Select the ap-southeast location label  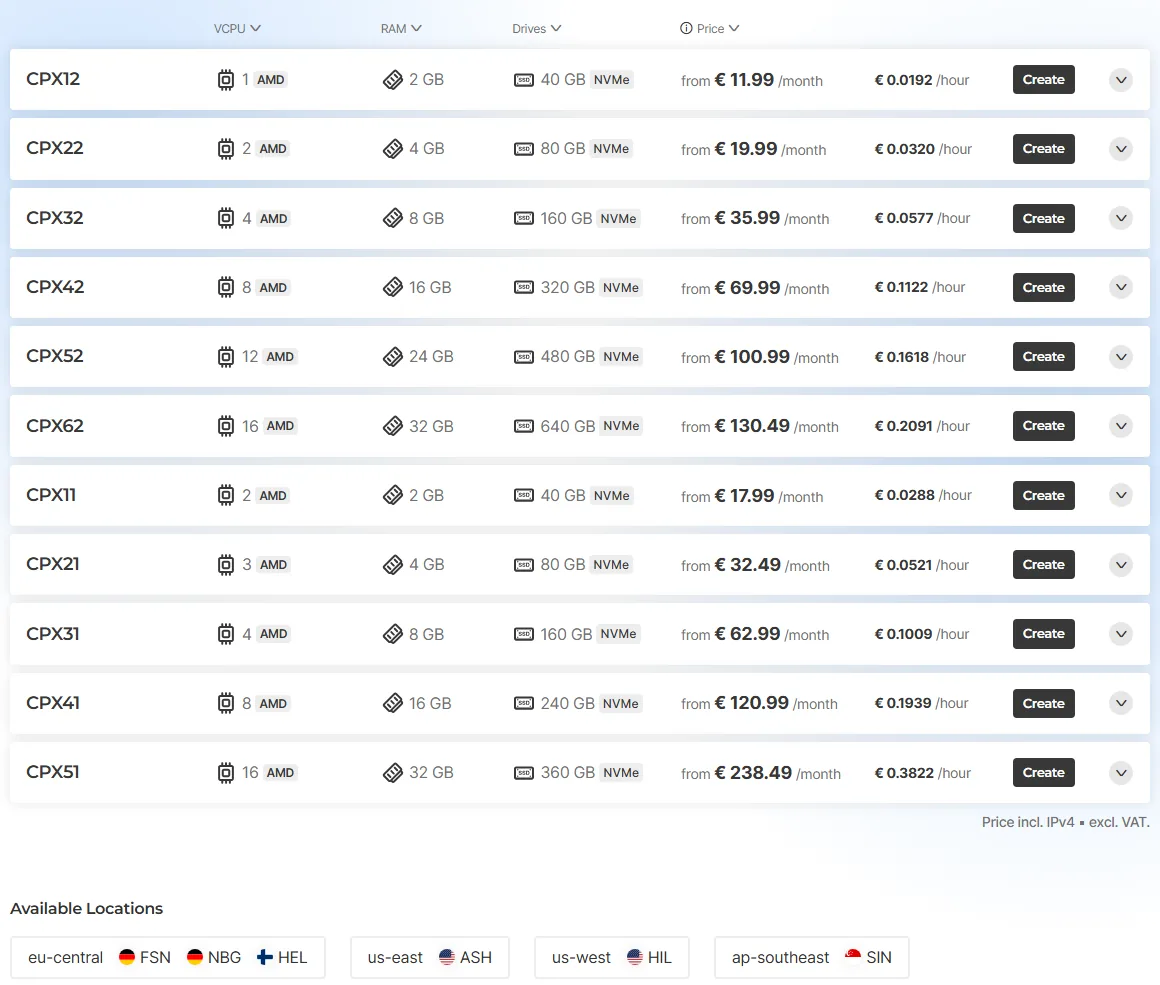(780, 958)
